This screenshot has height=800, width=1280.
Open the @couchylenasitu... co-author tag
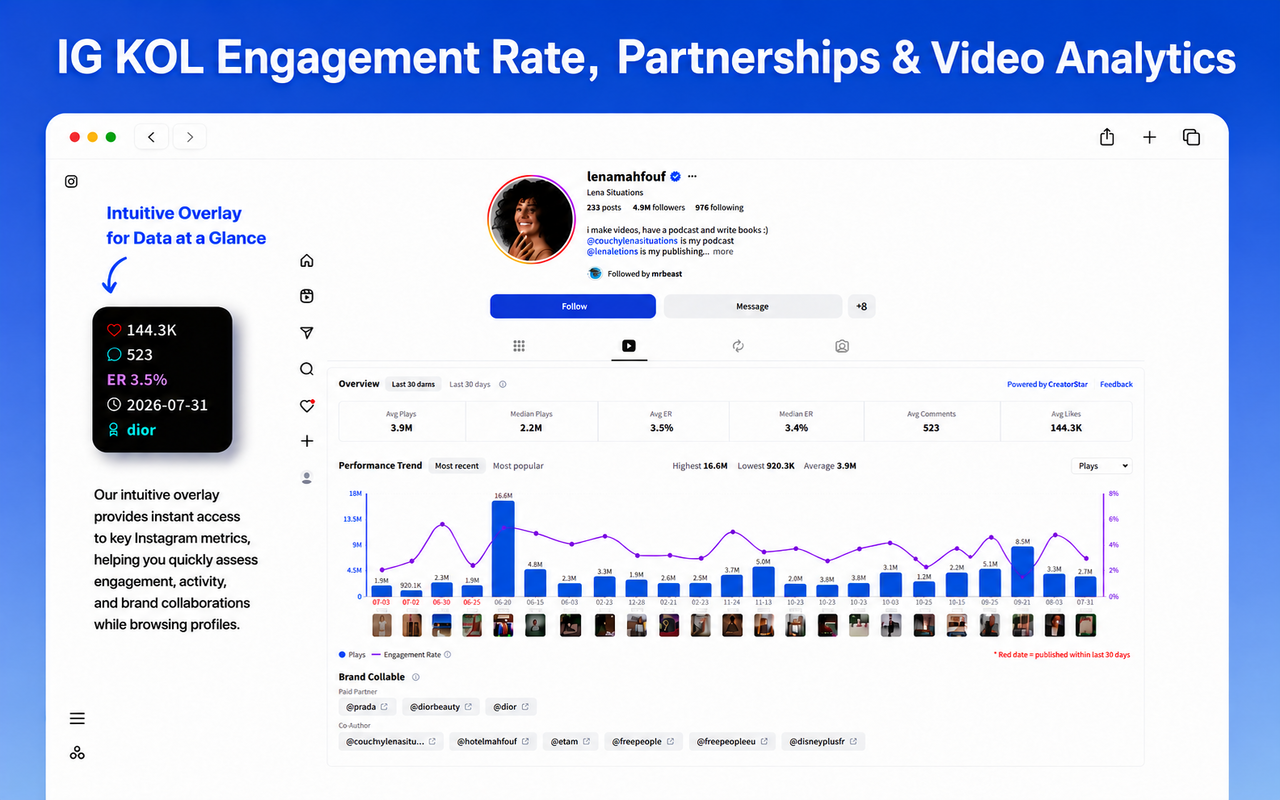click(392, 741)
